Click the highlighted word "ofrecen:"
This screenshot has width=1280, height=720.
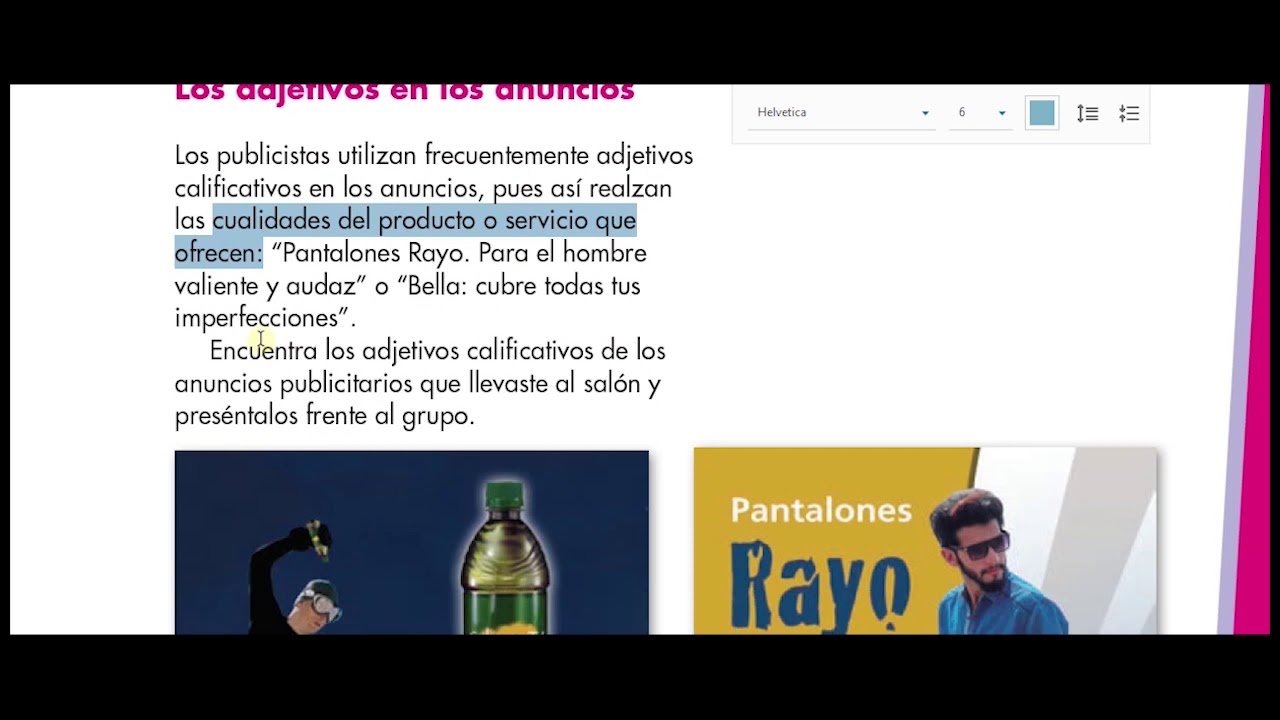(218, 253)
